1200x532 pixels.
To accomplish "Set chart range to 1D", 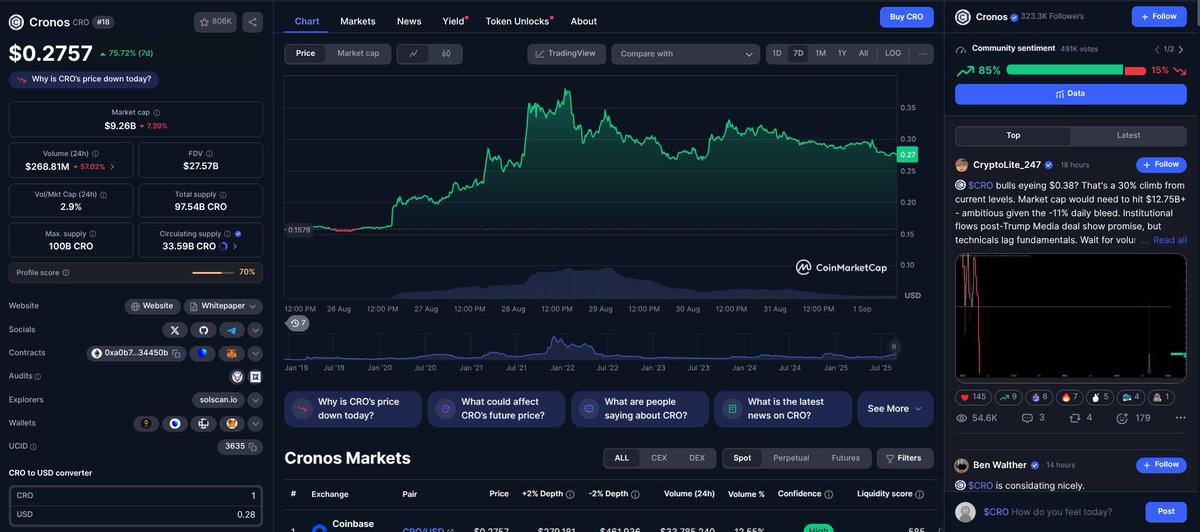I will coord(777,54).
